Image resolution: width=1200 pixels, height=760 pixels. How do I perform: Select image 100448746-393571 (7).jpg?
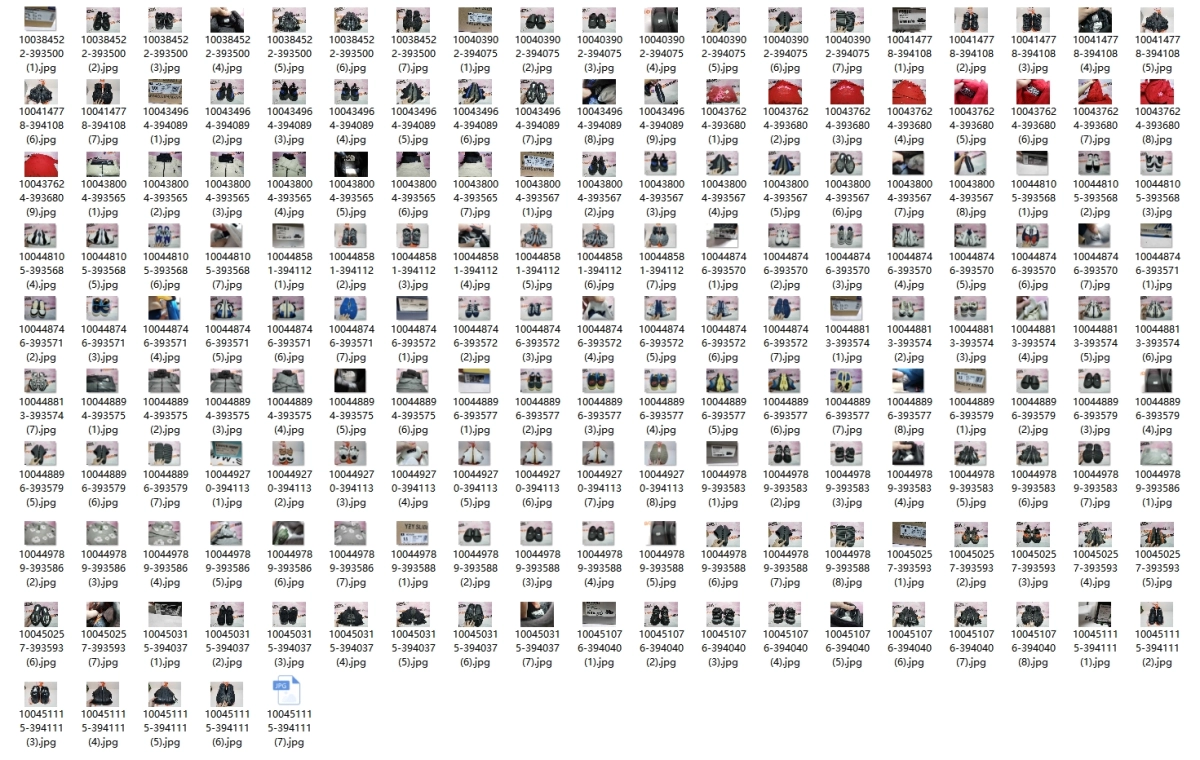(350, 308)
